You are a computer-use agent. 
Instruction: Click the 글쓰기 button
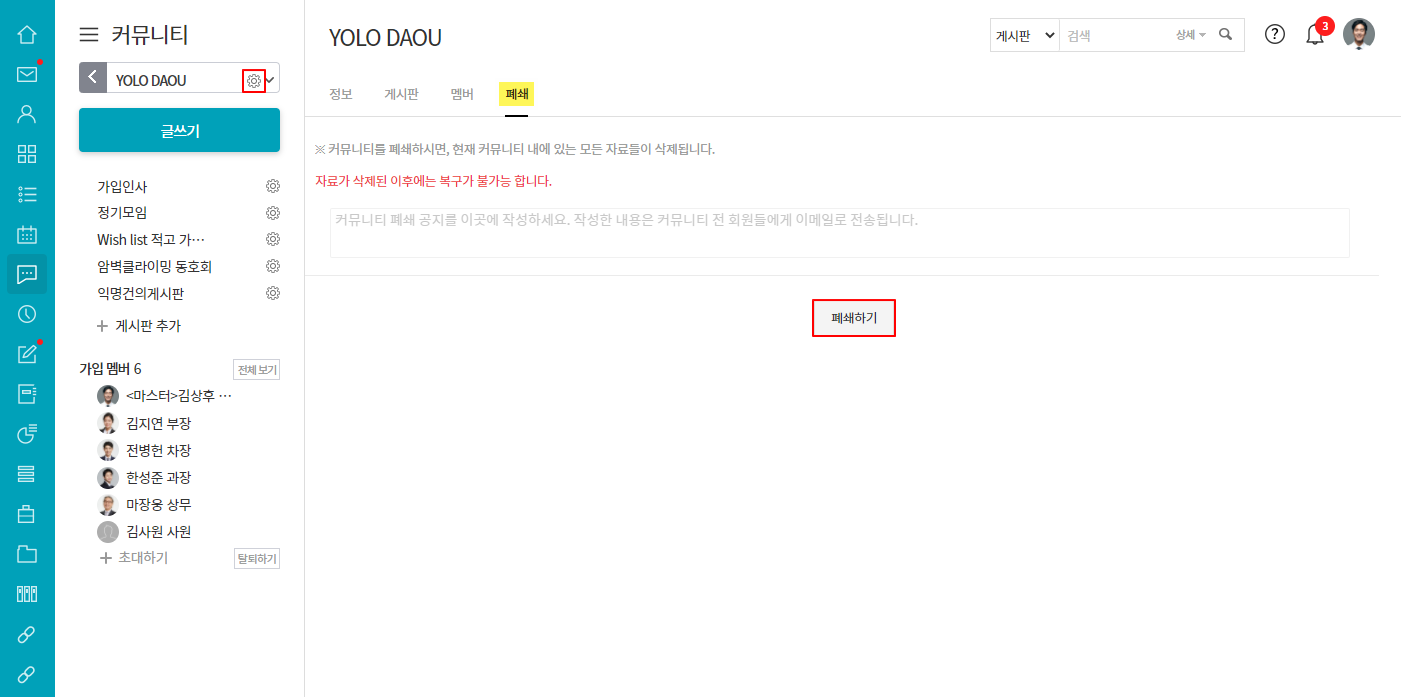click(179, 130)
